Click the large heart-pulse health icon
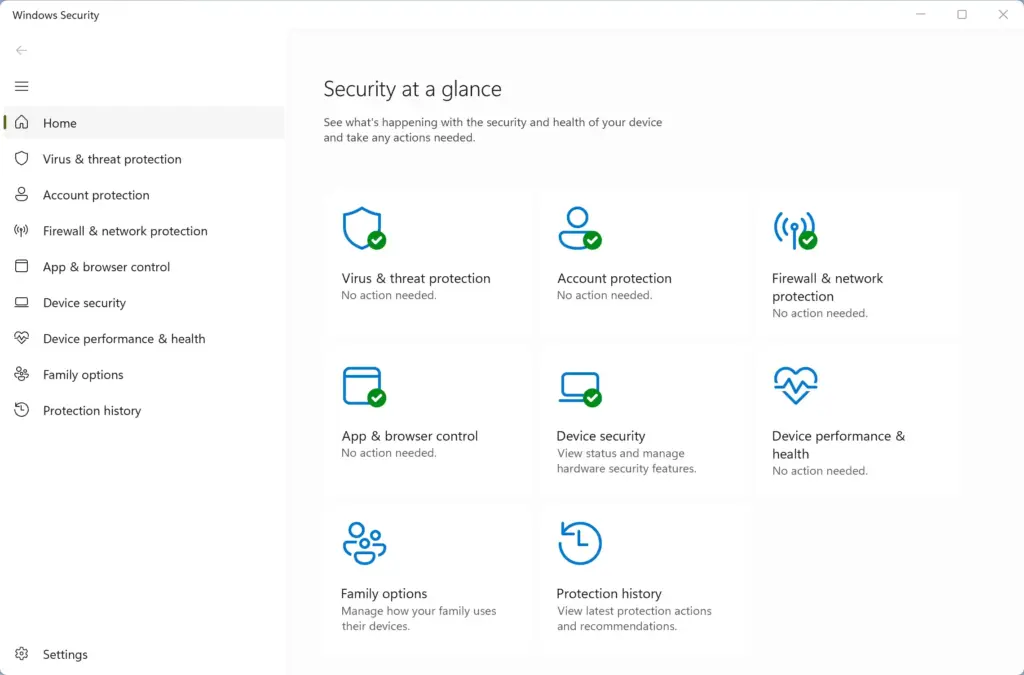1024x675 pixels. (x=795, y=385)
